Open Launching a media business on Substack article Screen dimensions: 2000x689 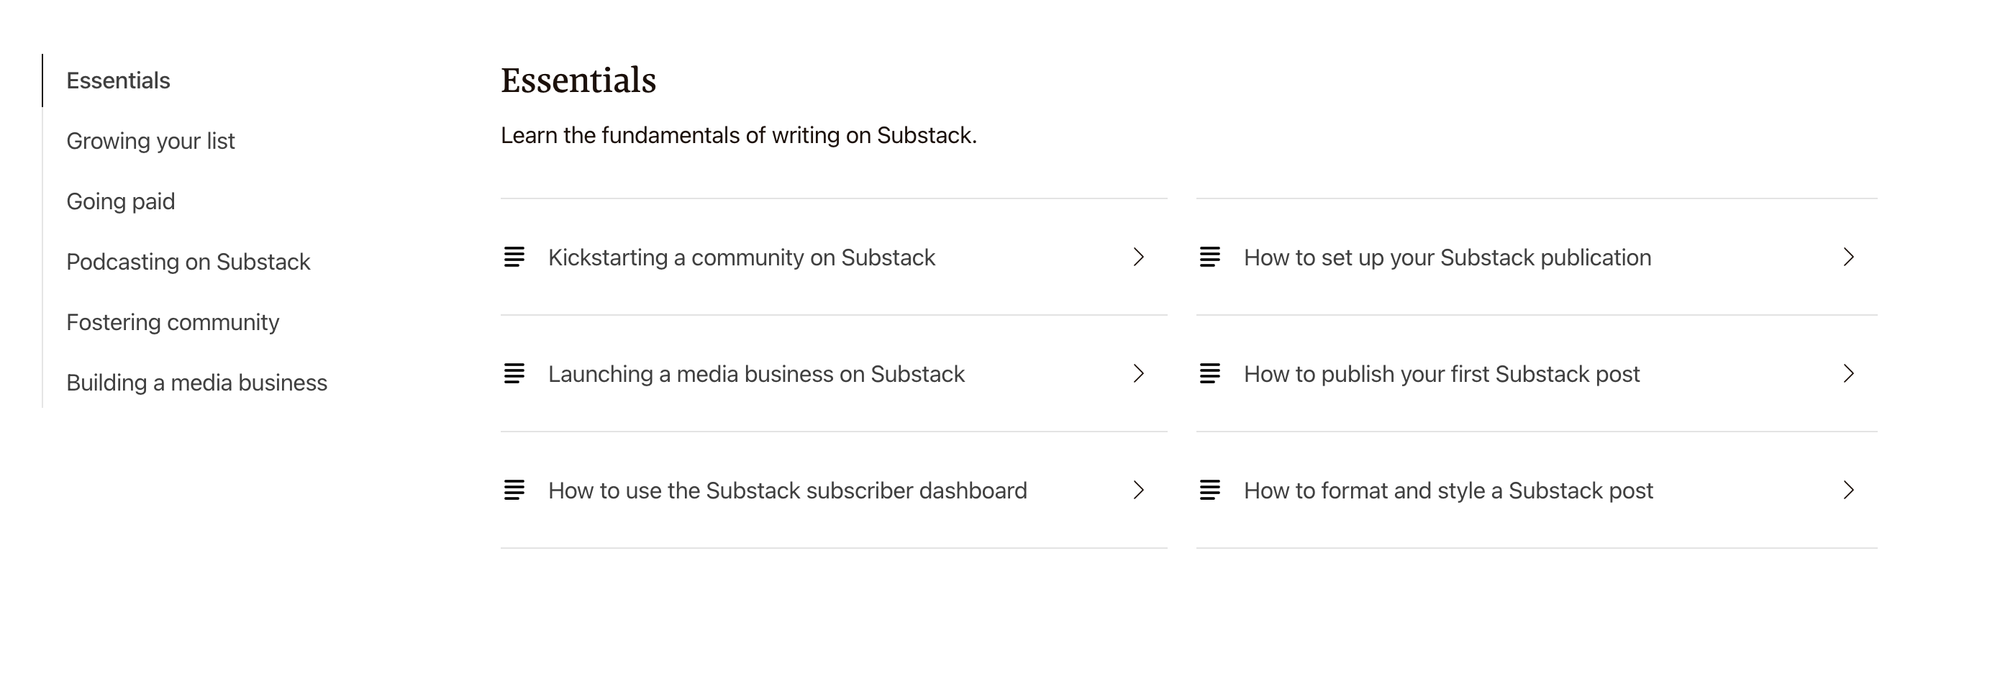coord(834,374)
